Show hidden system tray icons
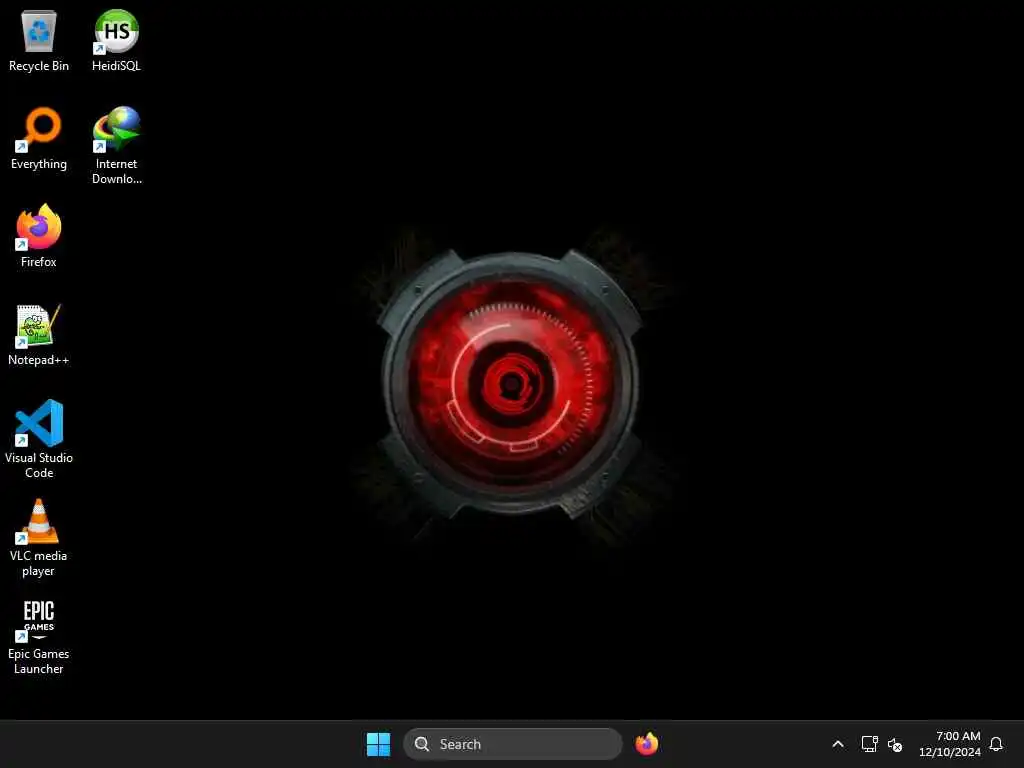The height and width of the screenshot is (768, 1024). tap(838, 744)
